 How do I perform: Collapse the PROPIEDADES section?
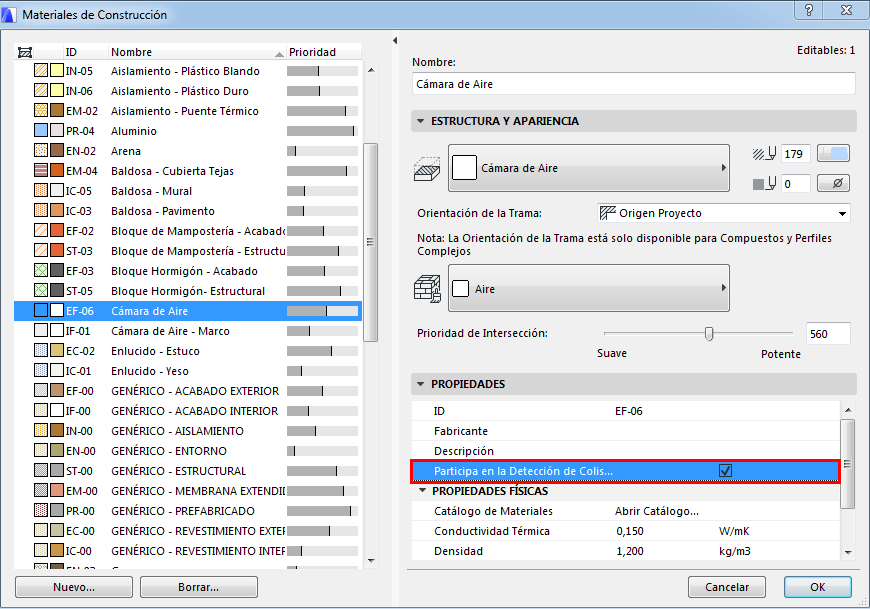pyautogui.click(x=421, y=384)
